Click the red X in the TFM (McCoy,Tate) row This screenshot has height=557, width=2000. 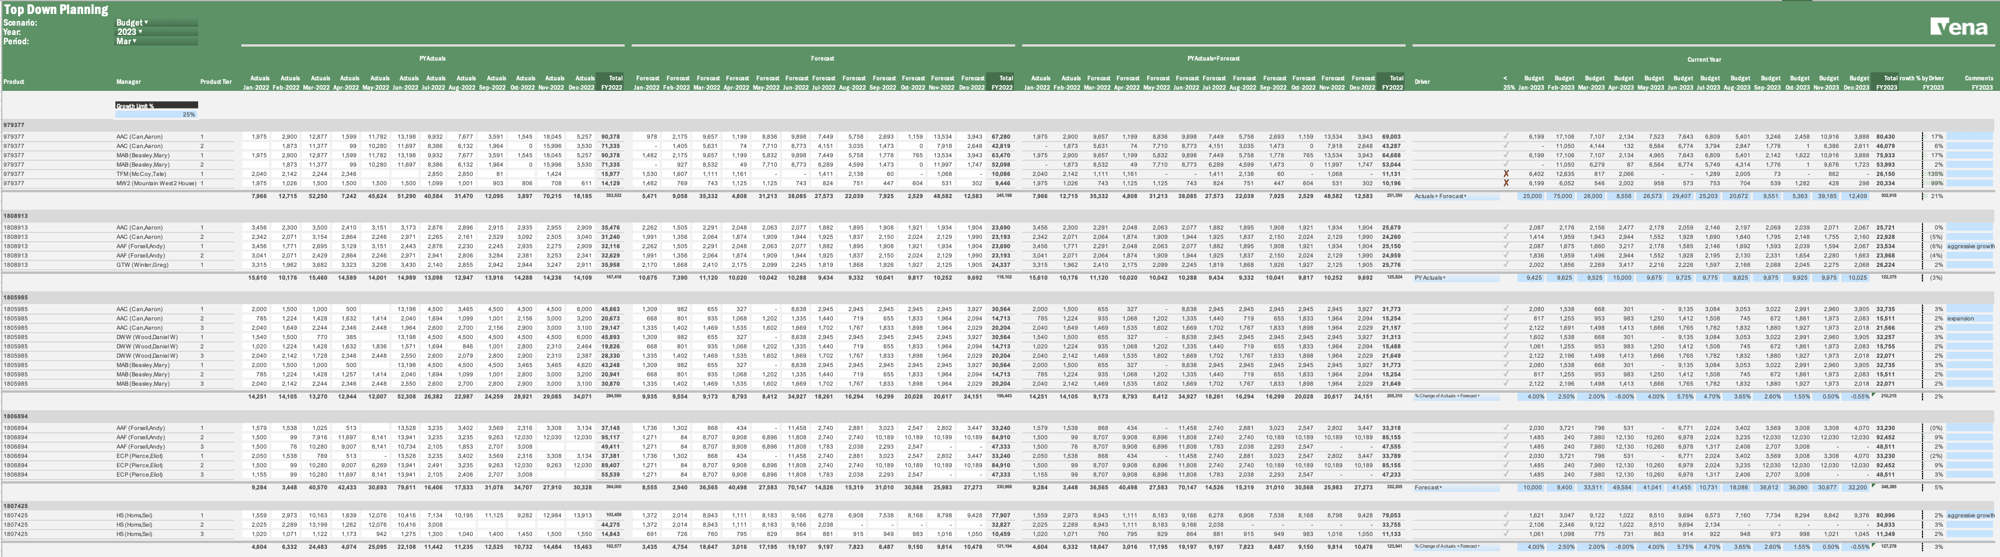pyautogui.click(x=1506, y=174)
